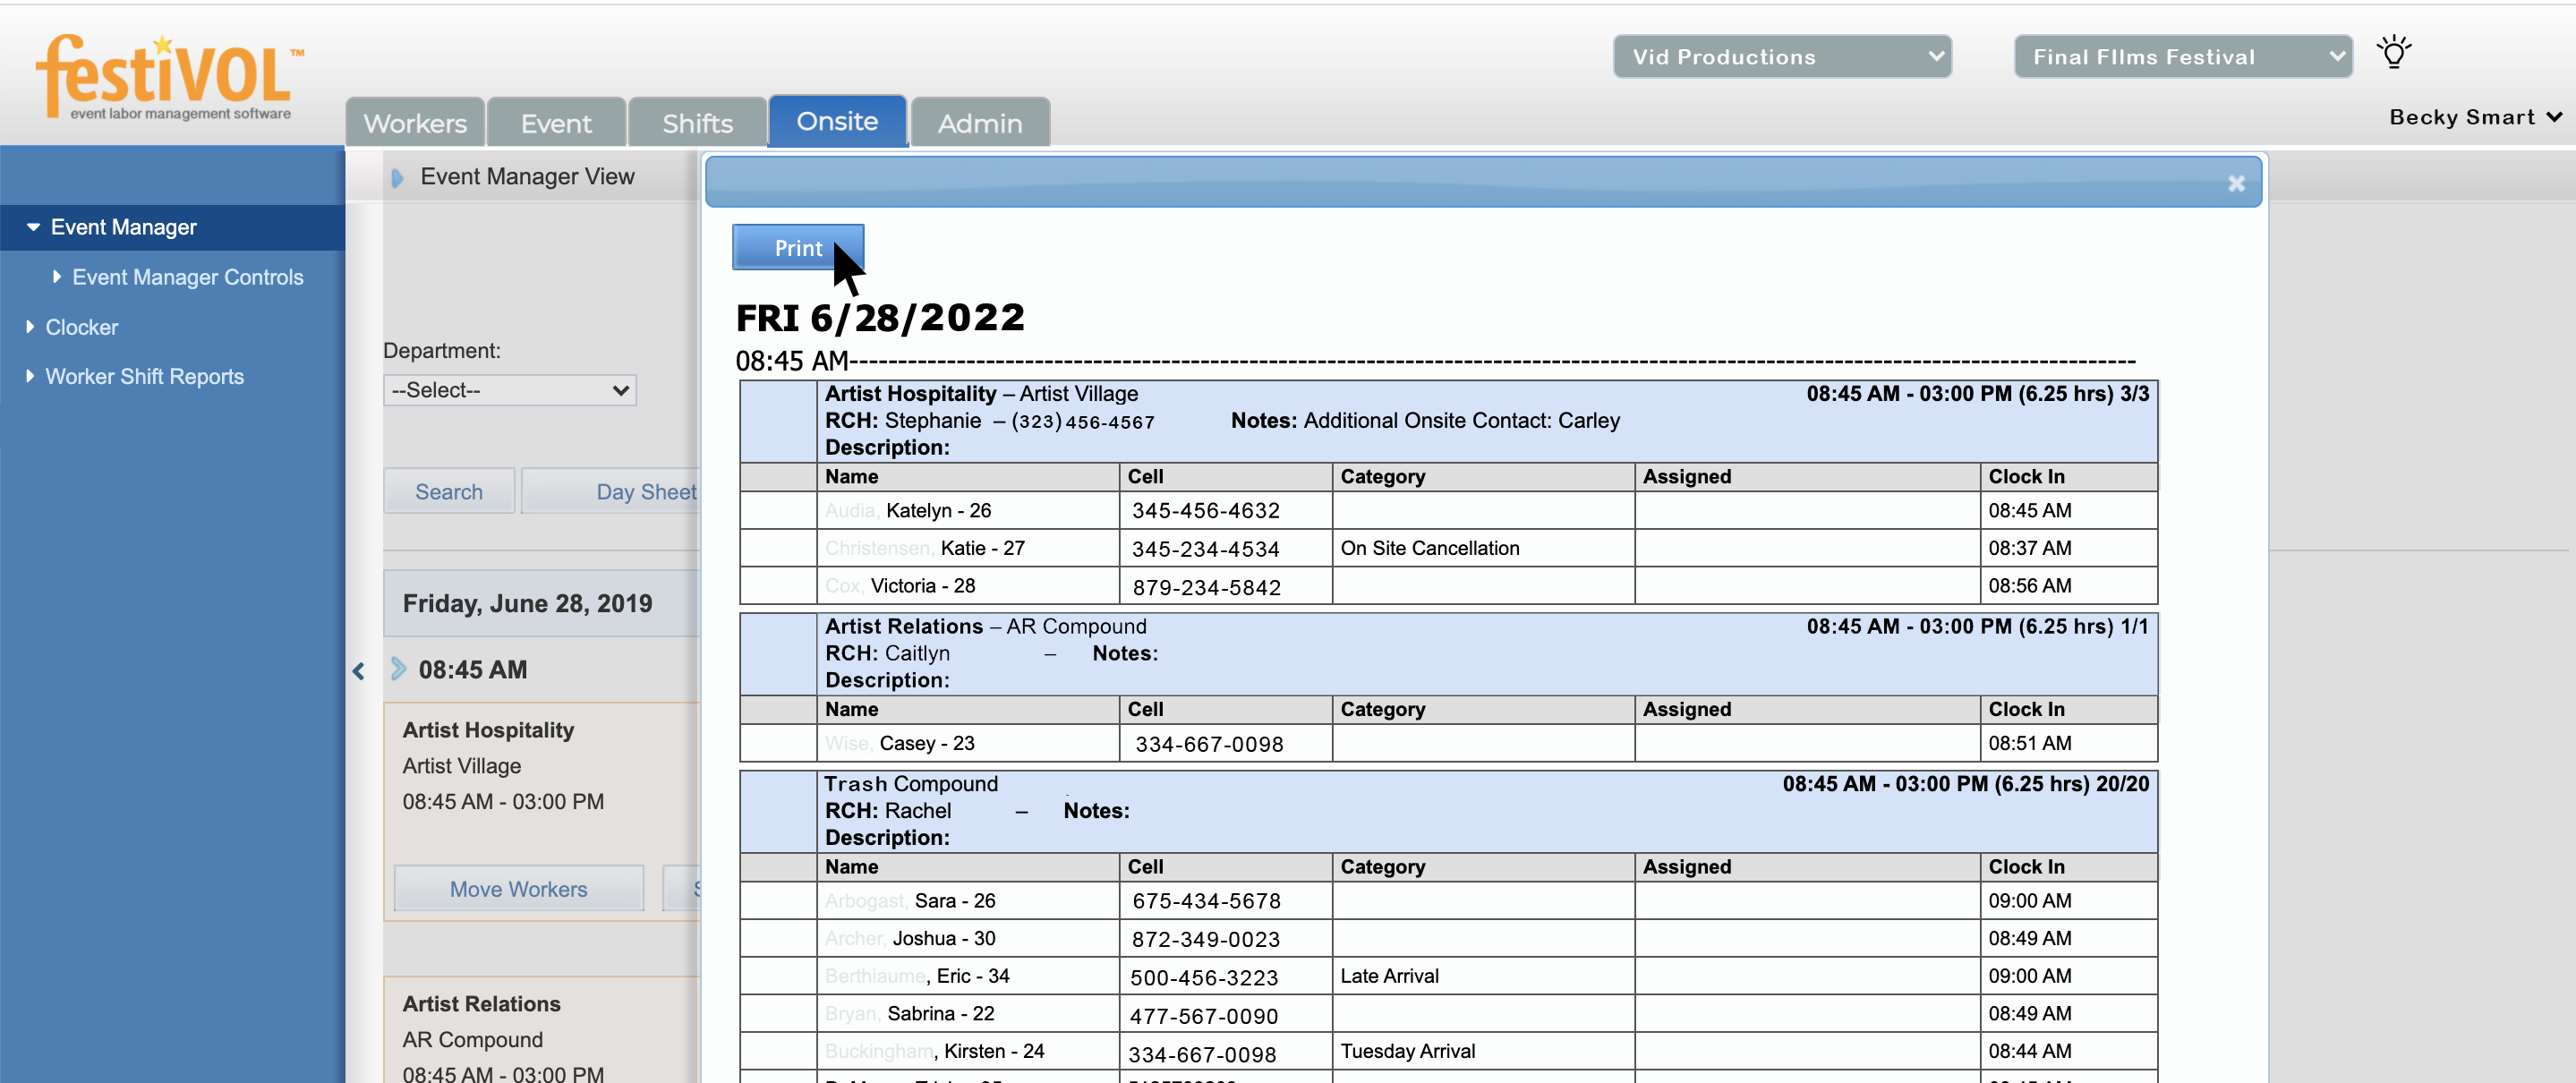
Task: Open the Final Films Festival dropdown
Action: [x=2182, y=57]
